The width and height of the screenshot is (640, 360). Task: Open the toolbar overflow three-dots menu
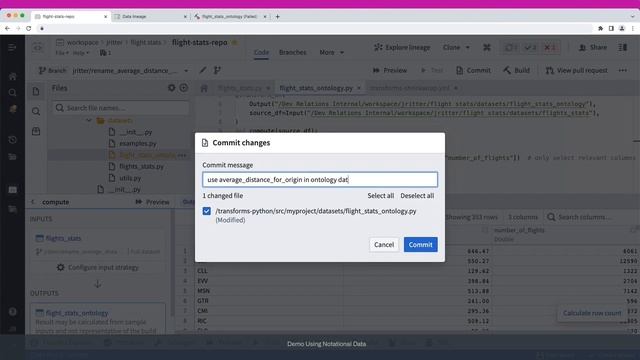622,70
